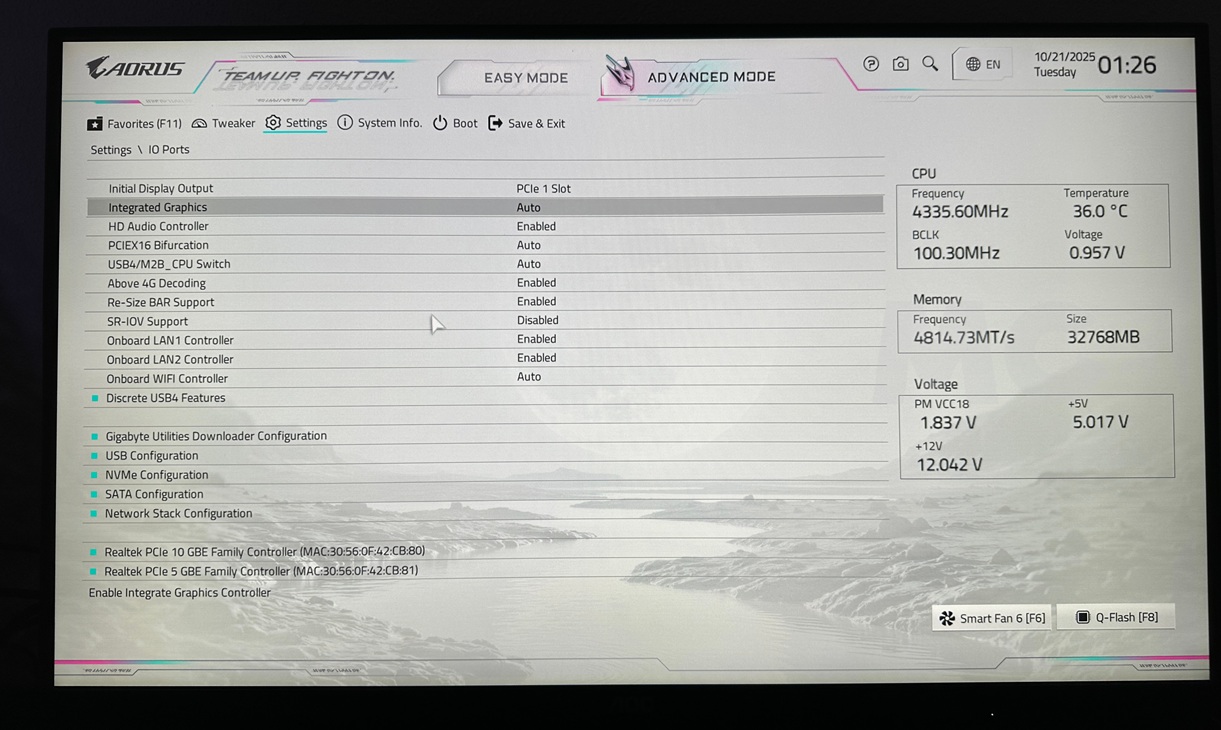Open Initial Display Output PCIe 1 Slot options
This screenshot has width=1221, height=730.
(543, 188)
